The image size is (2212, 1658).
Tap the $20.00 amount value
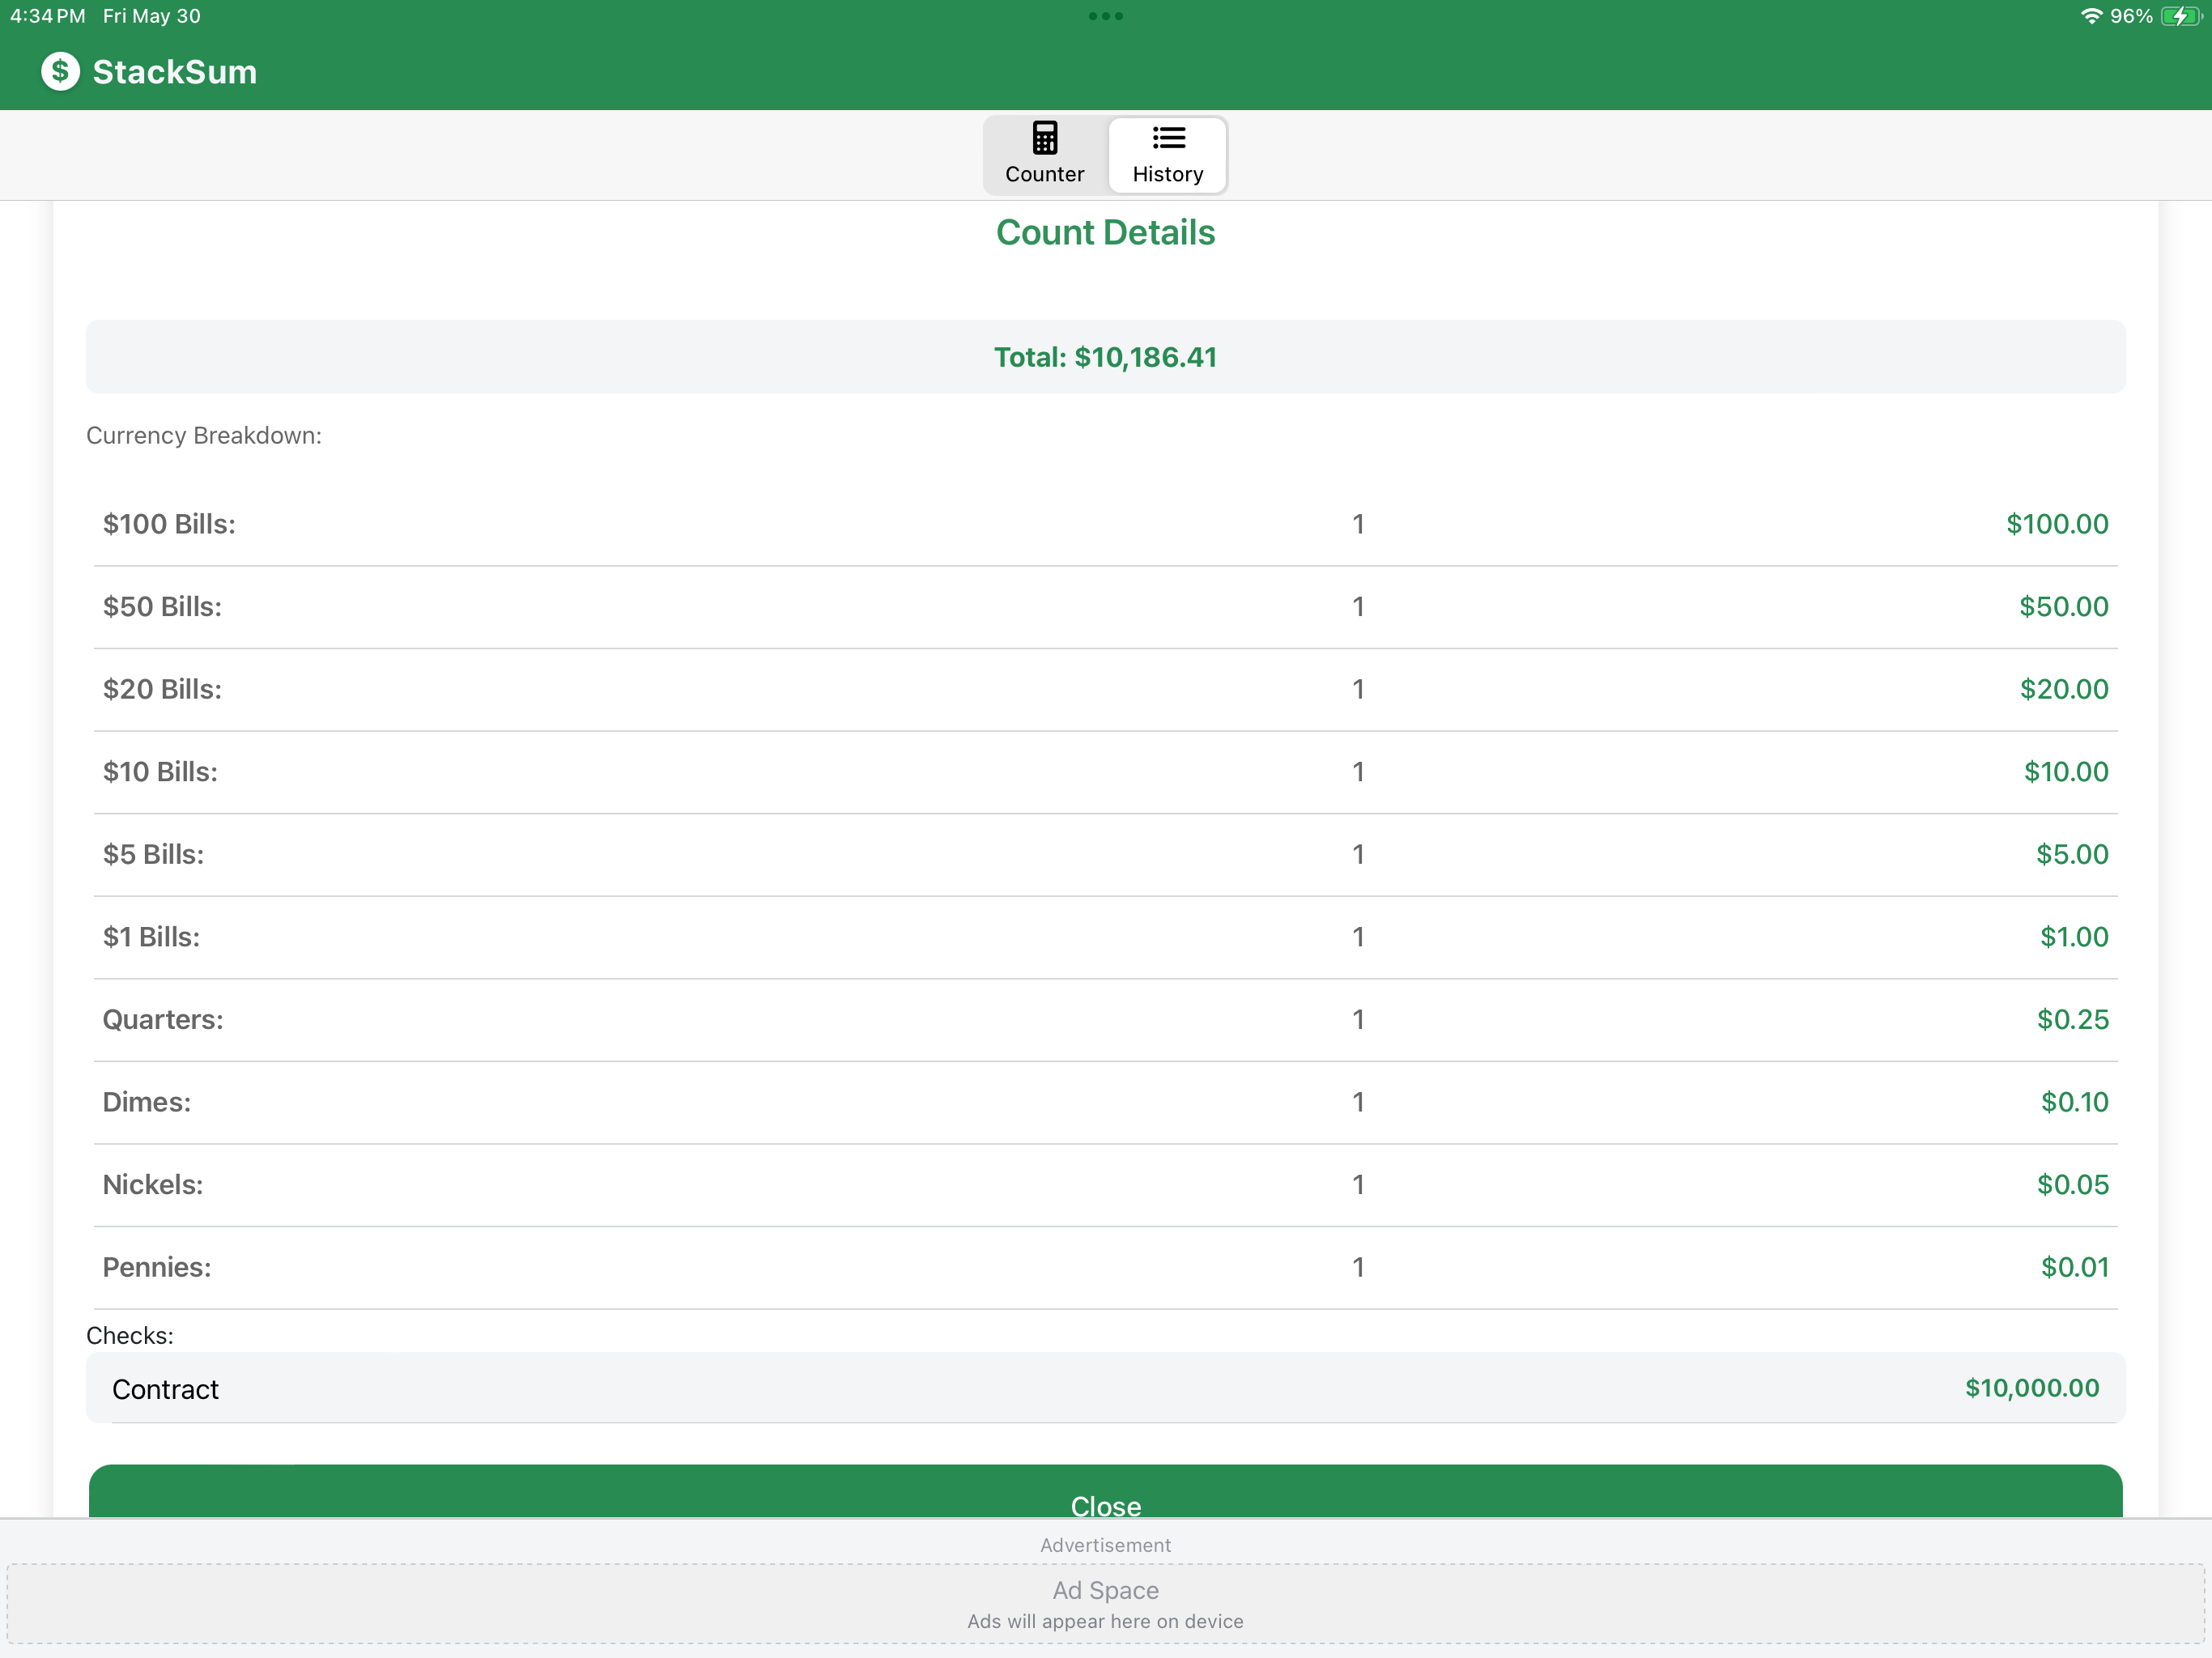[x=2064, y=689]
